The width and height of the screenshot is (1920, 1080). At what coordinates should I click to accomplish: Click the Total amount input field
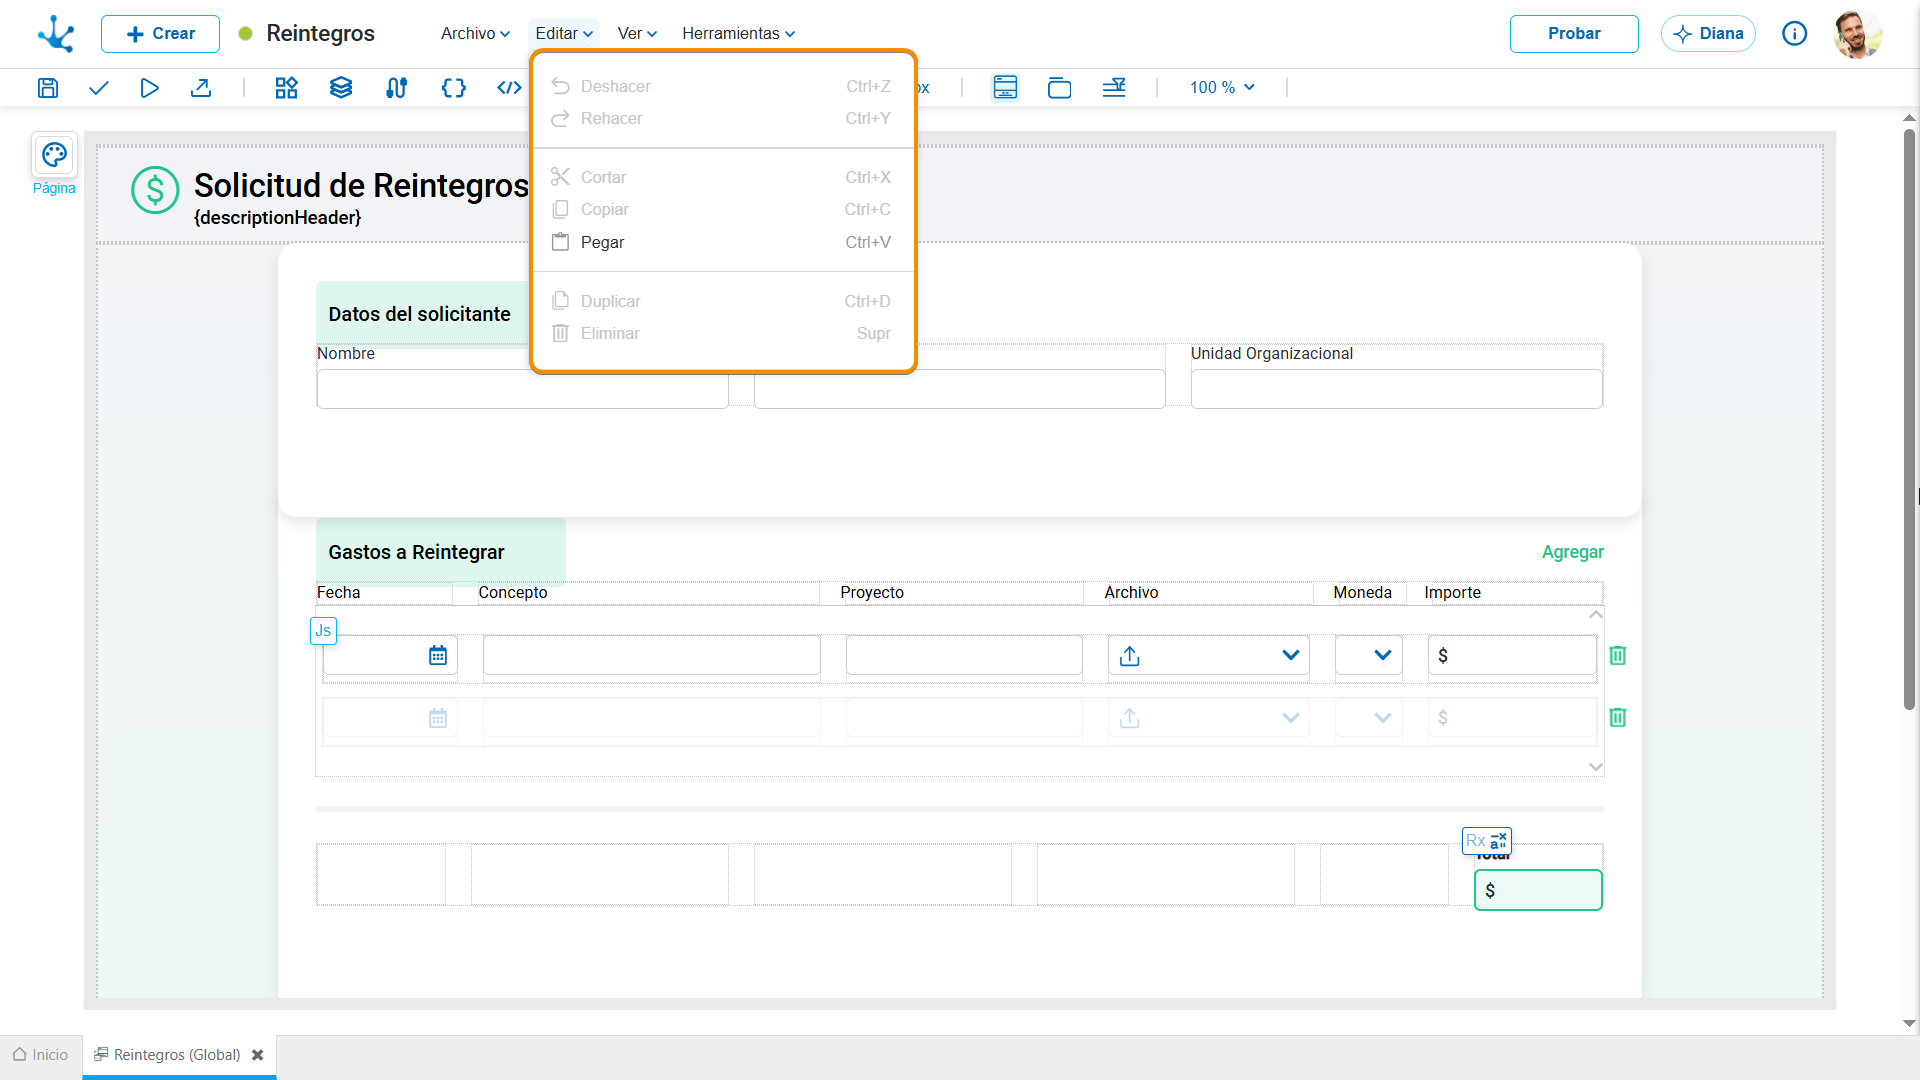pos(1538,890)
